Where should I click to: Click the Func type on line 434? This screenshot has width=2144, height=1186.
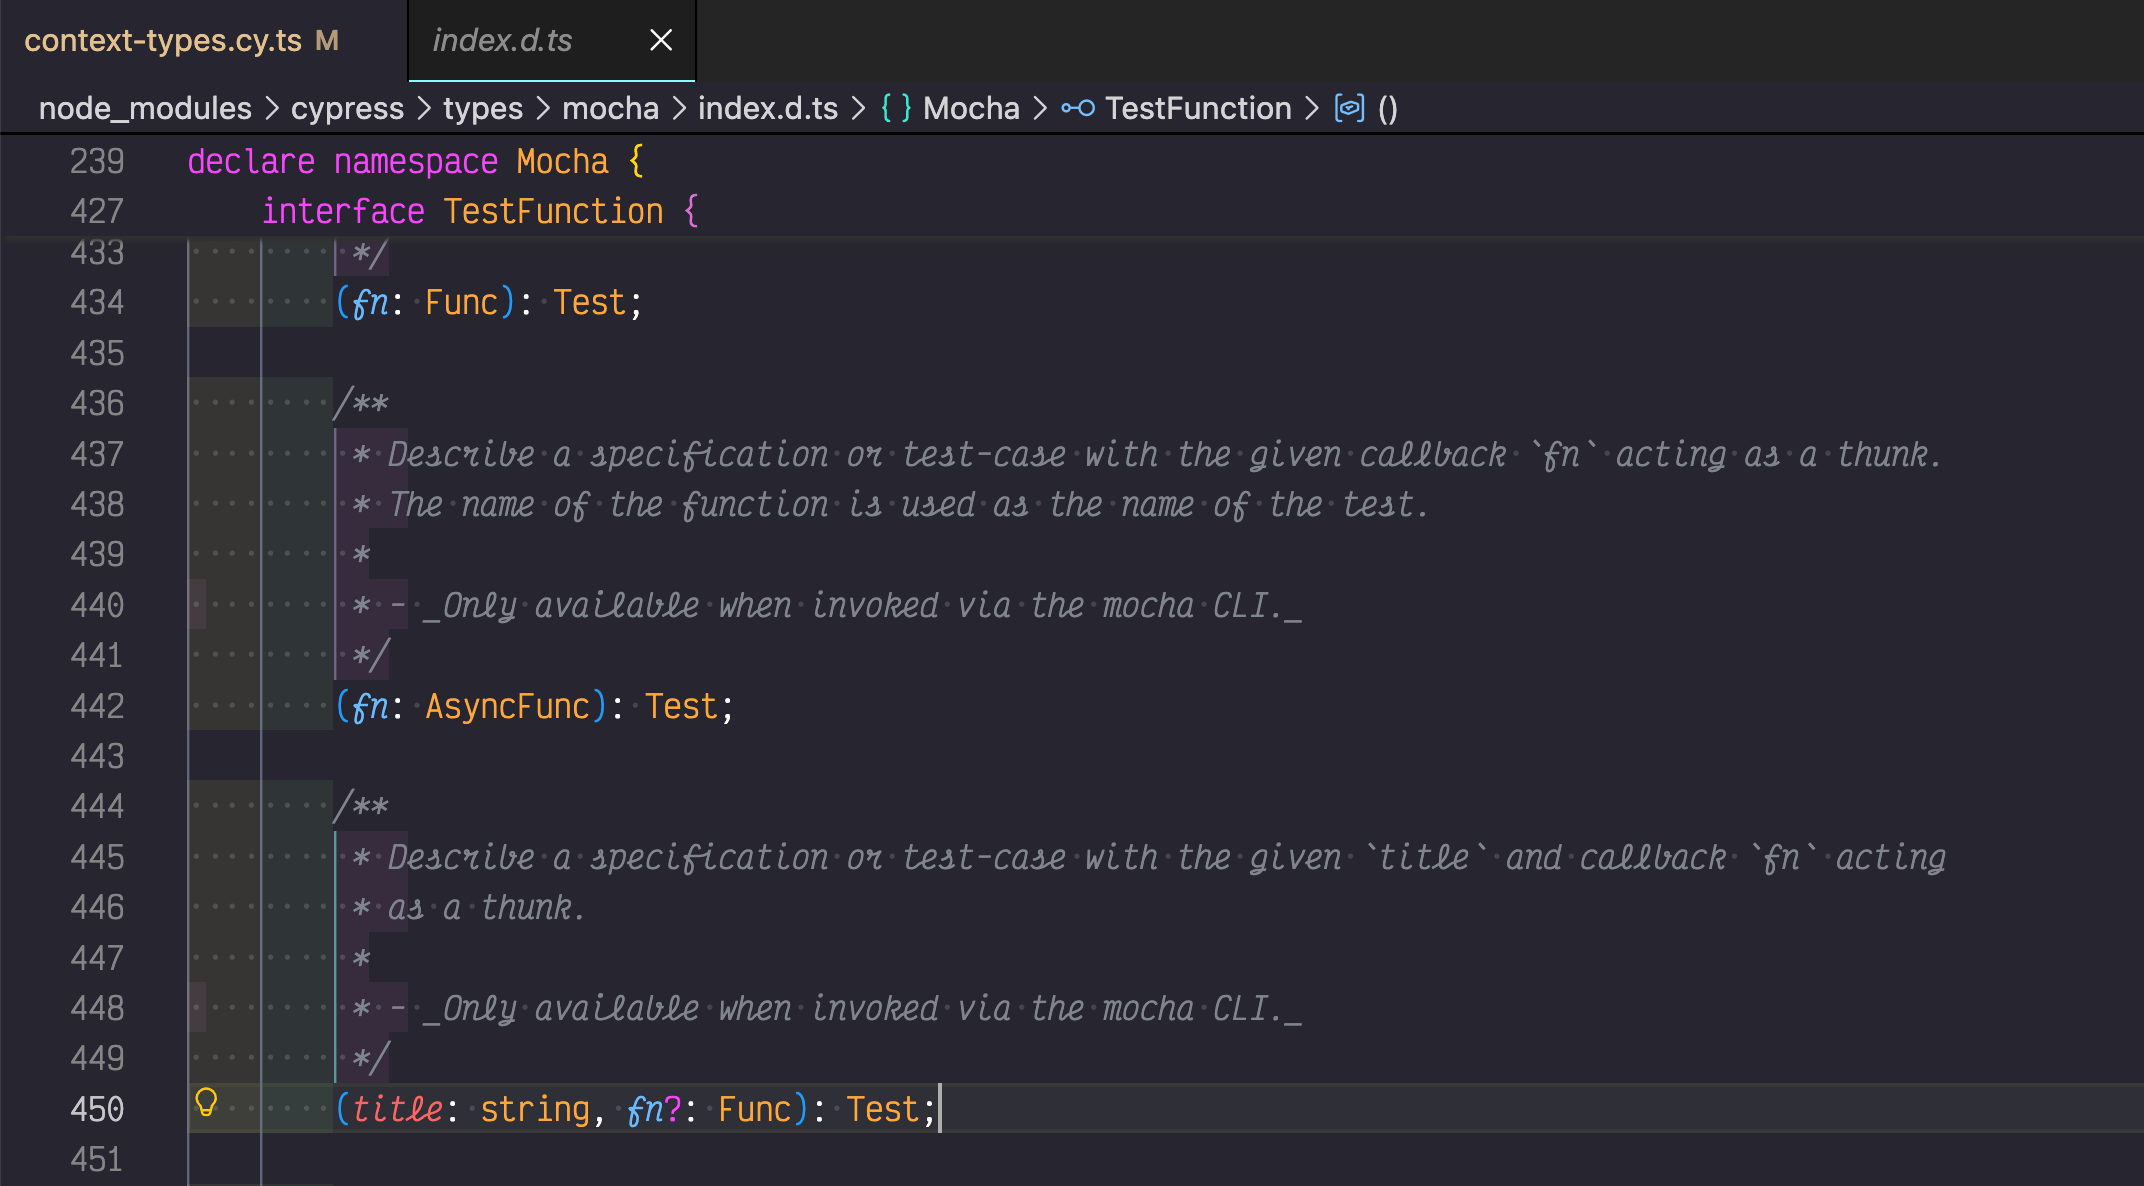tap(463, 302)
